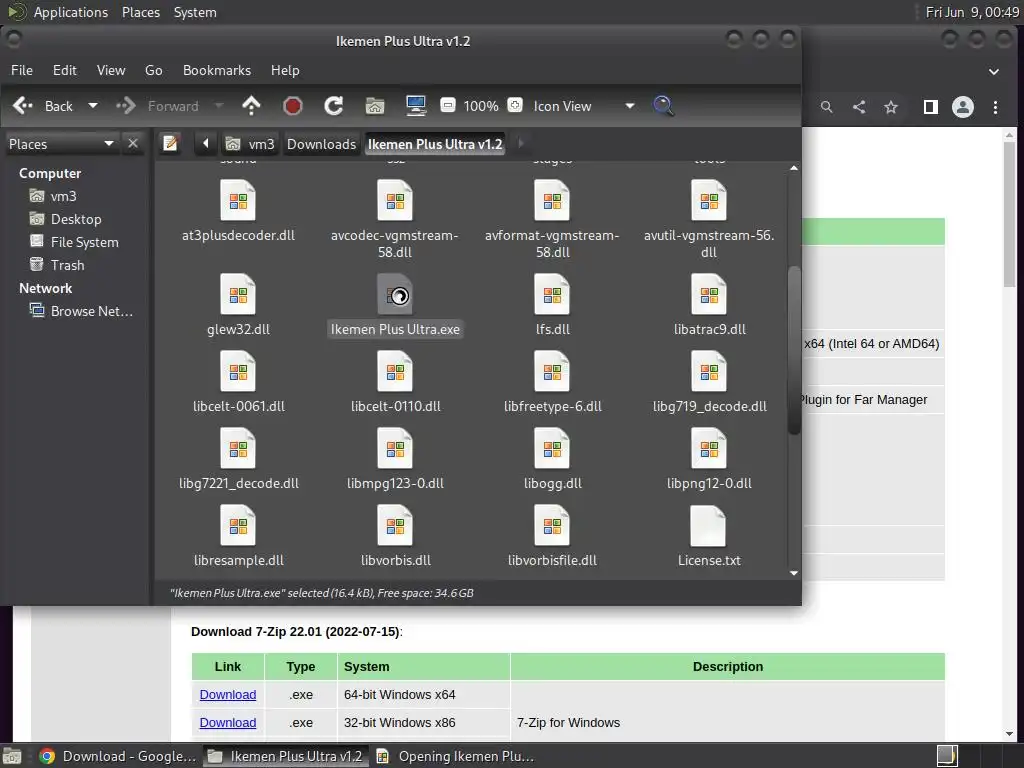Click the 32-bit Windows x86 Download link
The height and width of the screenshot is (768, 1024).
[x=227, y=722]
